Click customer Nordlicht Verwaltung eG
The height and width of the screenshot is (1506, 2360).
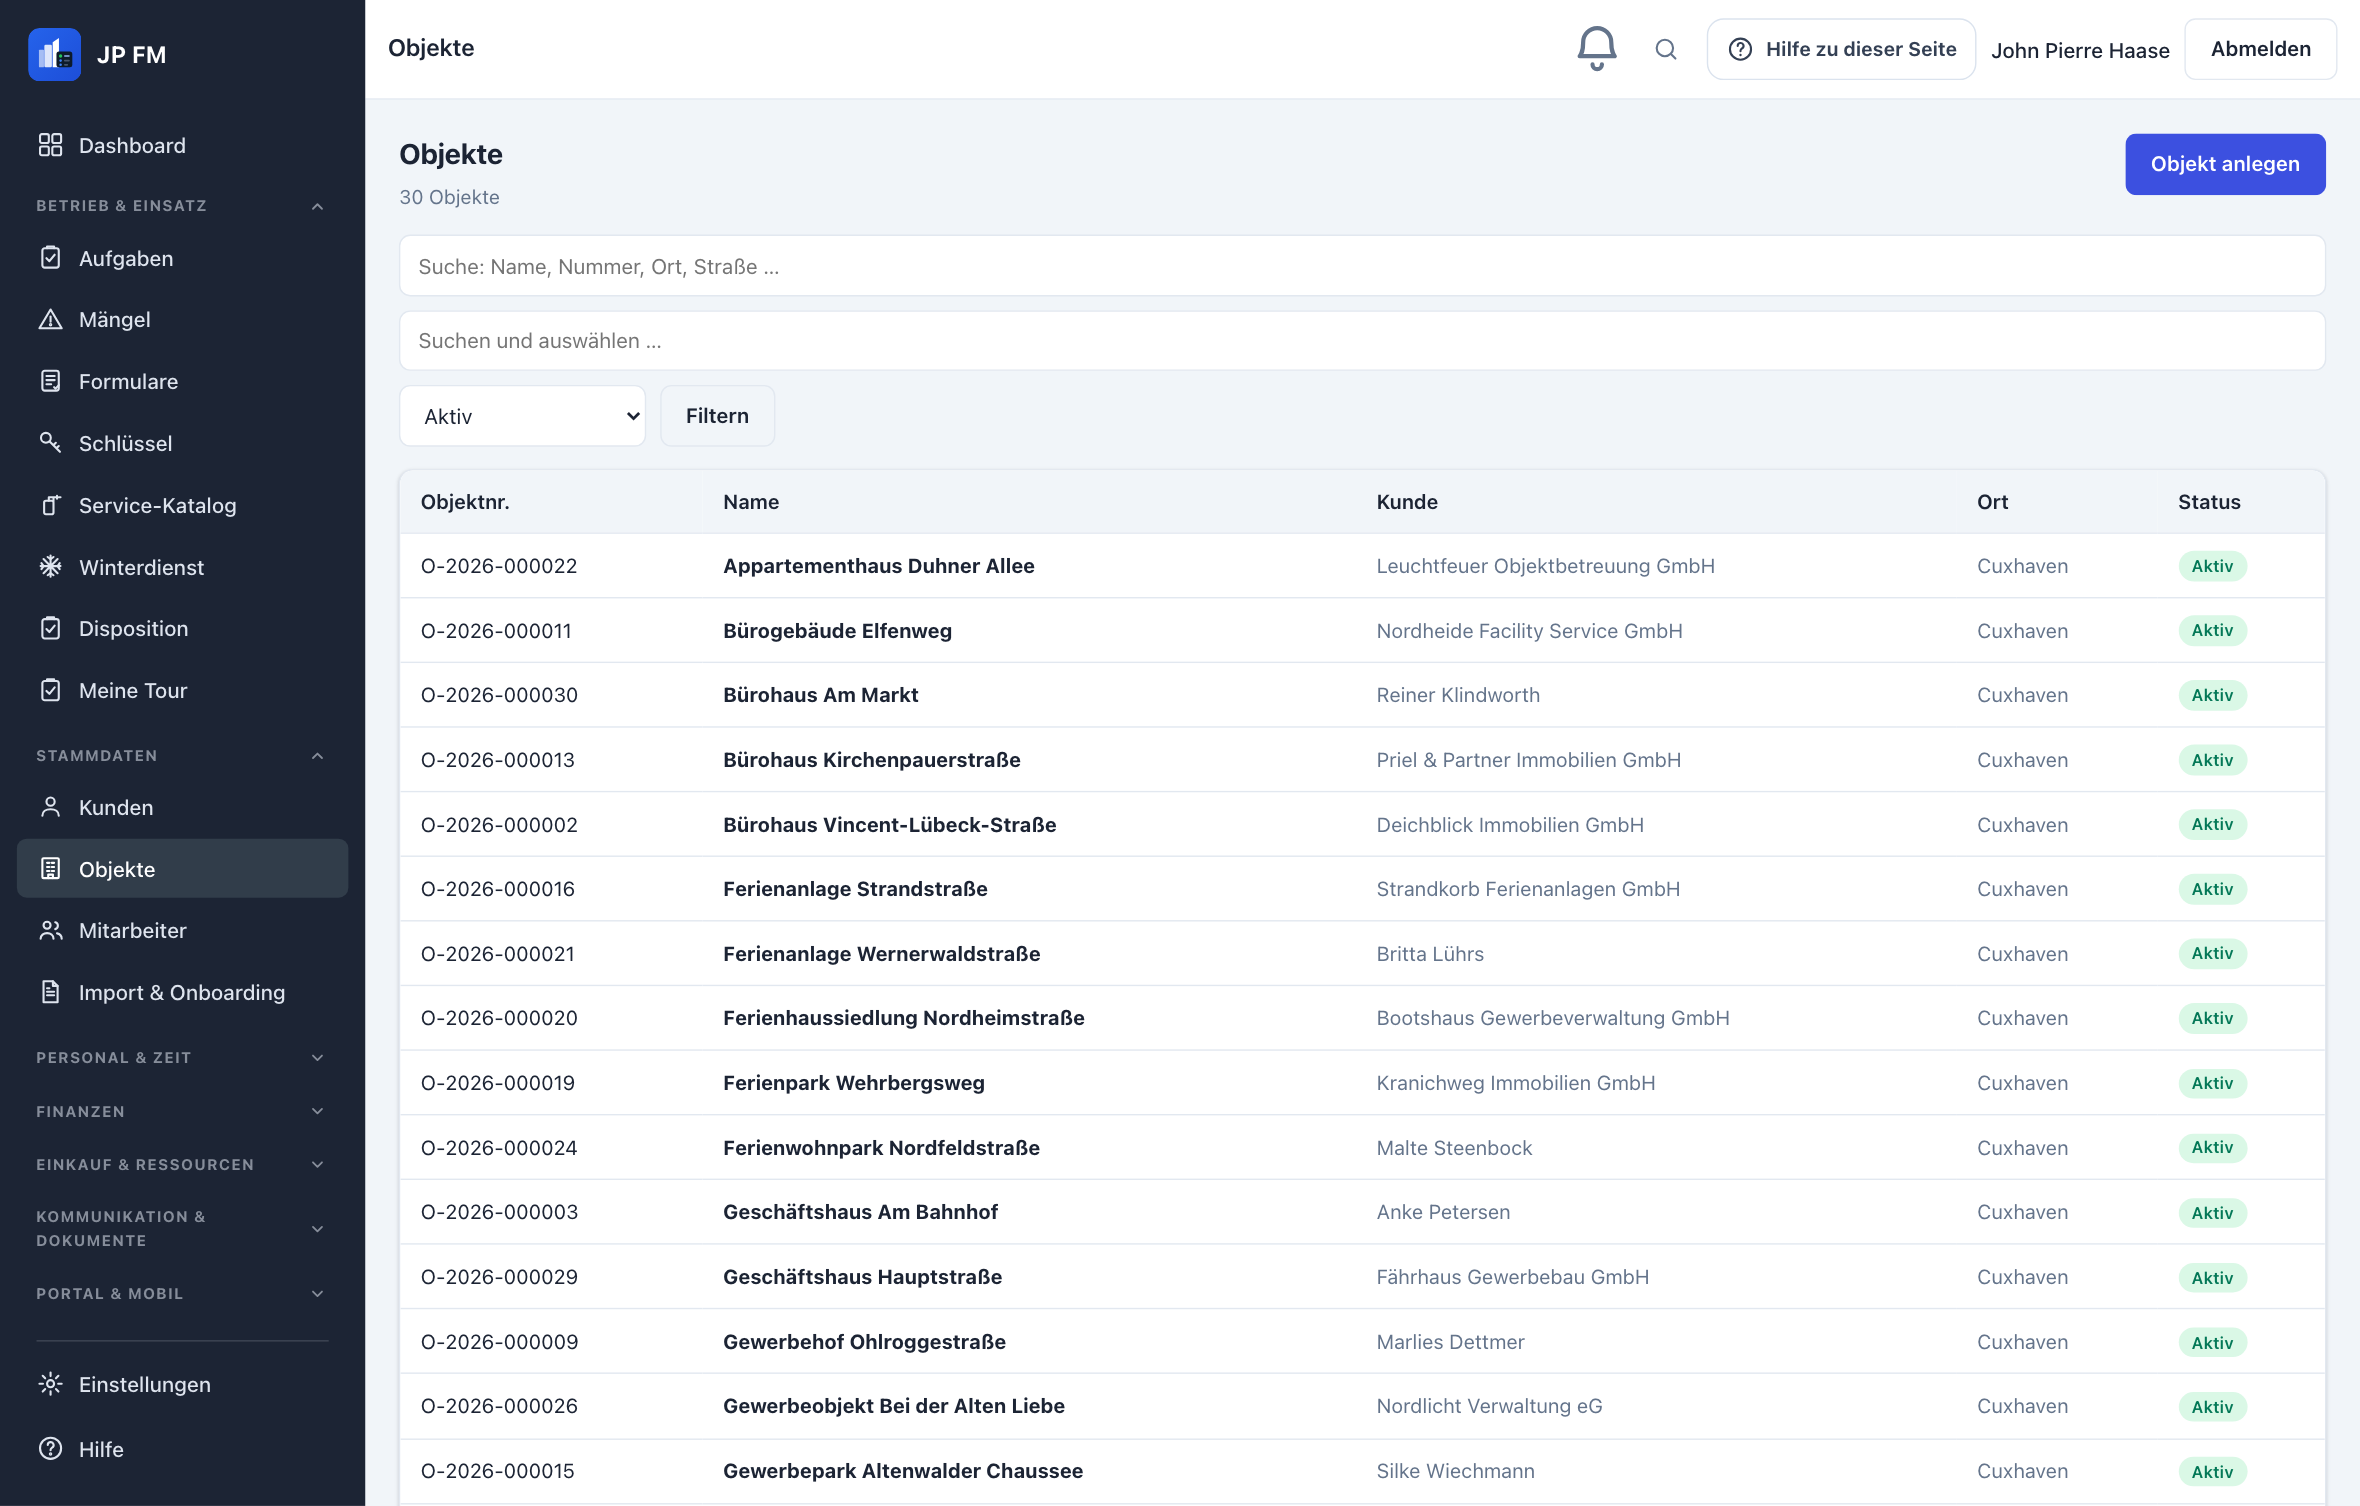click(x=1489, y=1406)
